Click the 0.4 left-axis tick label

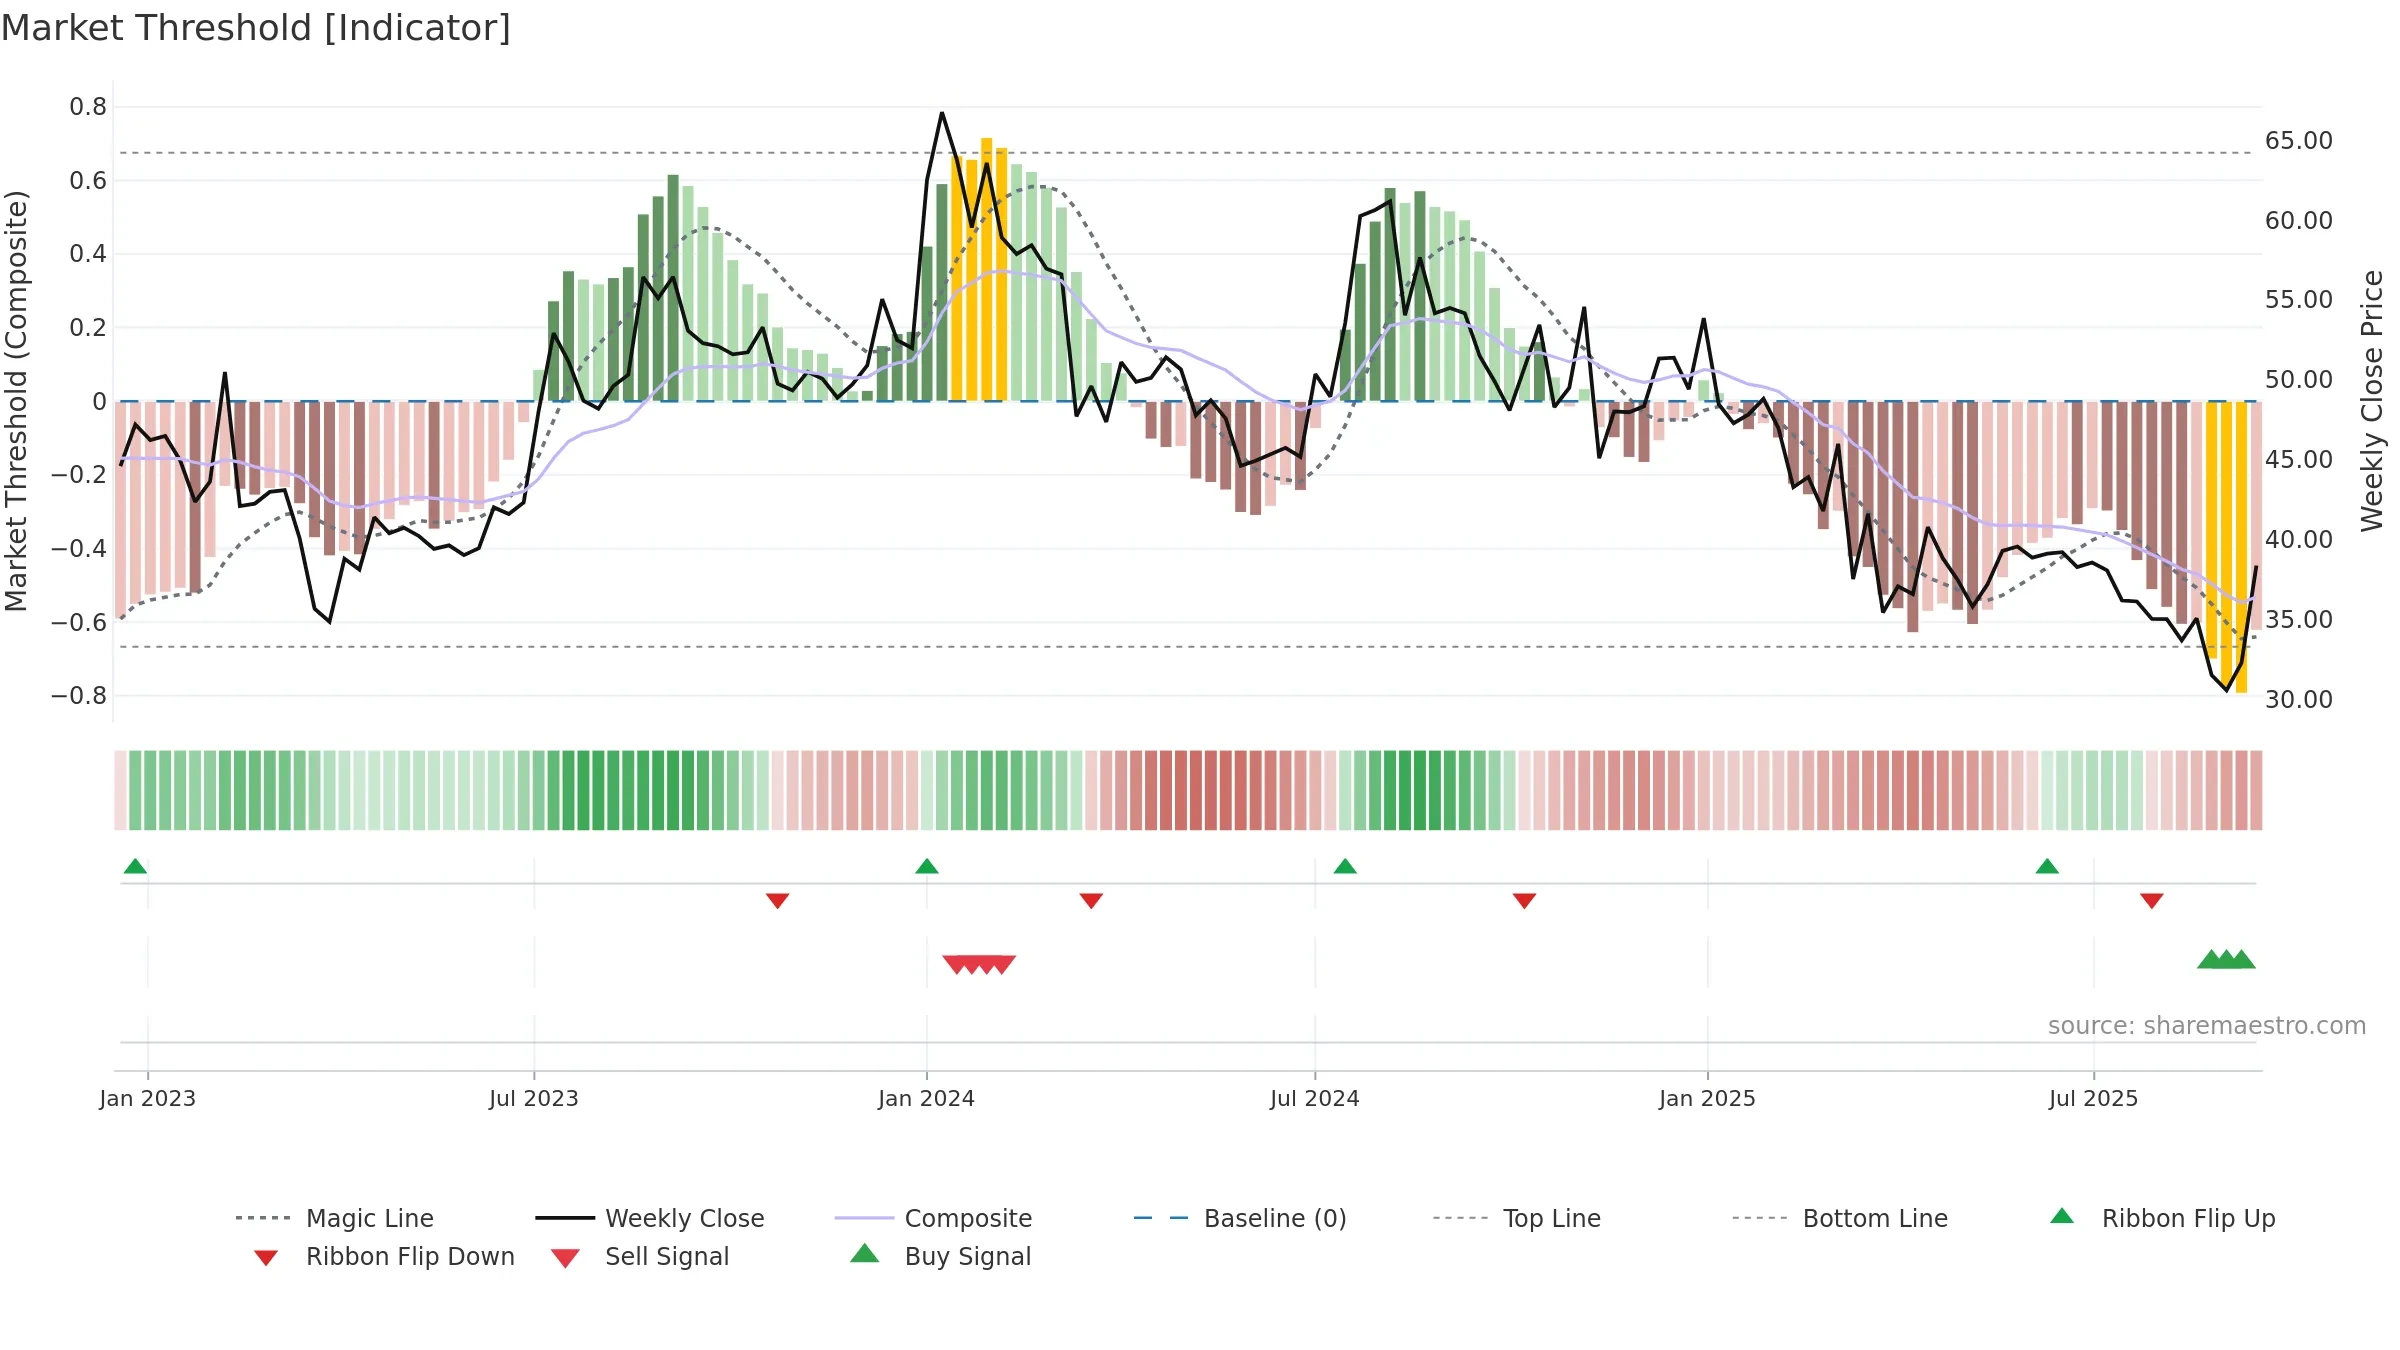[88, 254]
